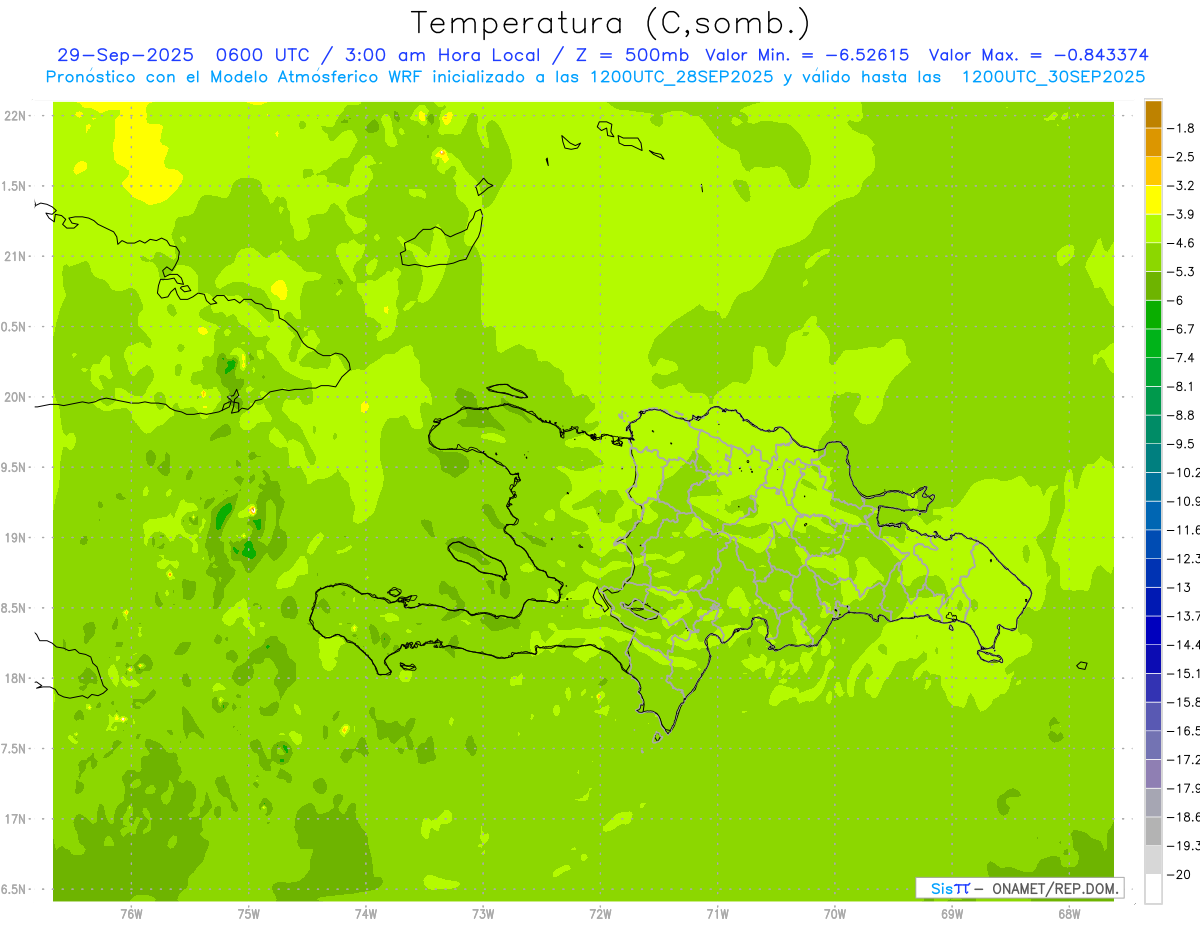The width and height of the screenshot is (1200, 927).
Task: Click Gonâve Island west of Haiti's coast
Action: pyautogui.click(x=476, y=557)
